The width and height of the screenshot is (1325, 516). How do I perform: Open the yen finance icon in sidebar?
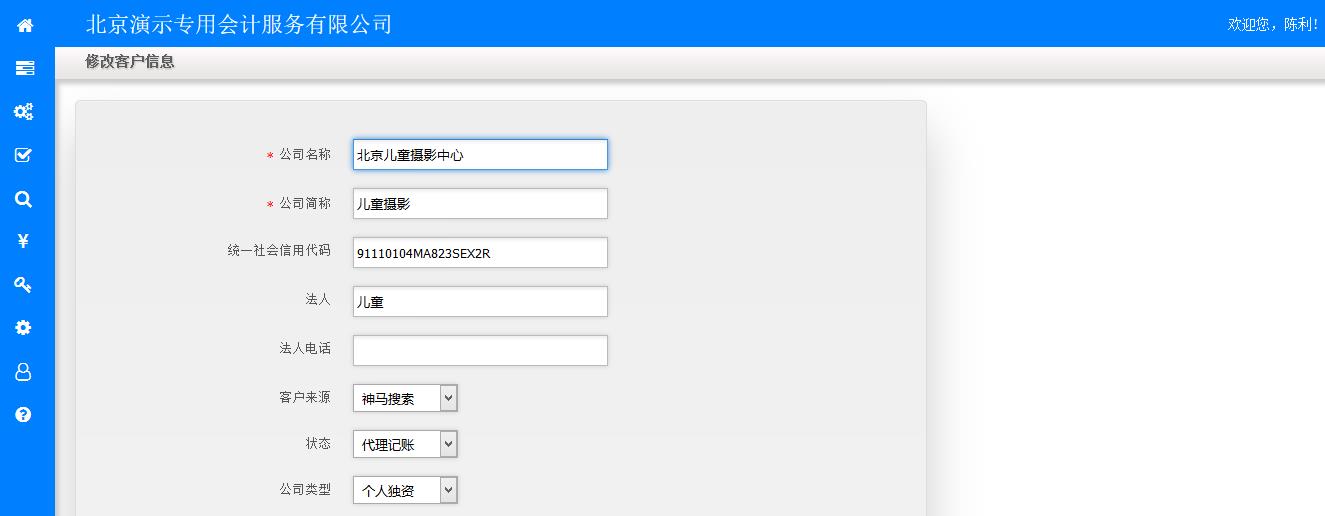(x=24, y=241)
